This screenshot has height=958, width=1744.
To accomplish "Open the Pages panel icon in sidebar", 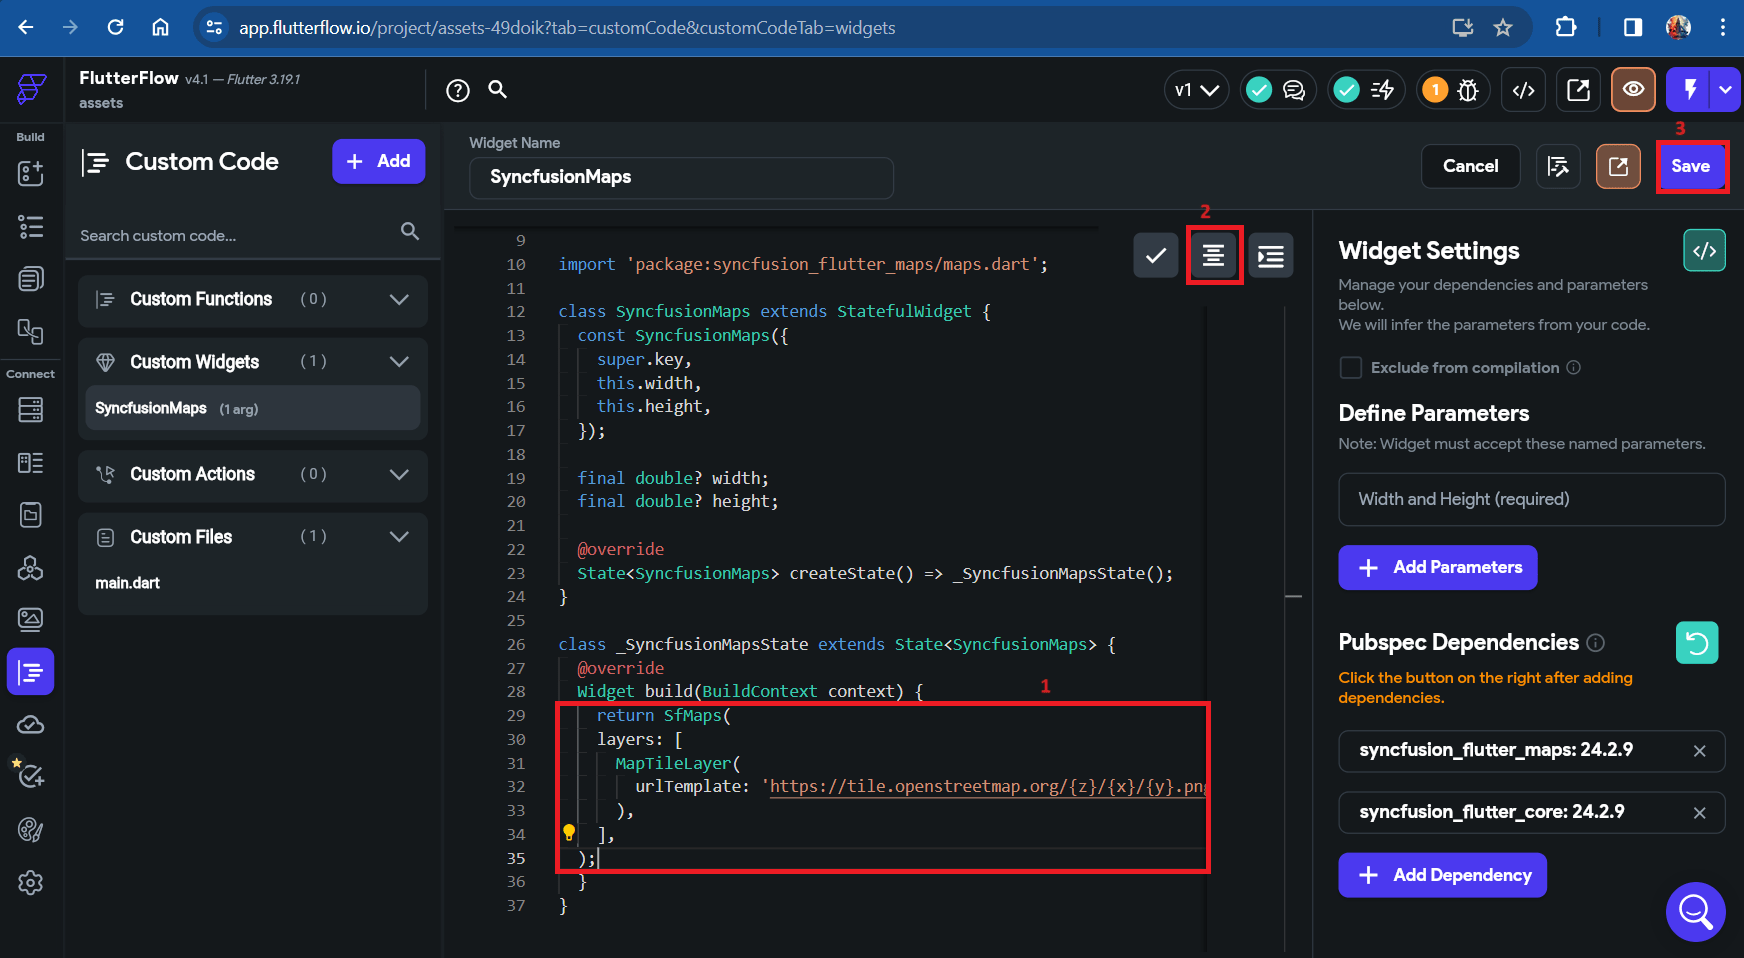I will 31,279.
